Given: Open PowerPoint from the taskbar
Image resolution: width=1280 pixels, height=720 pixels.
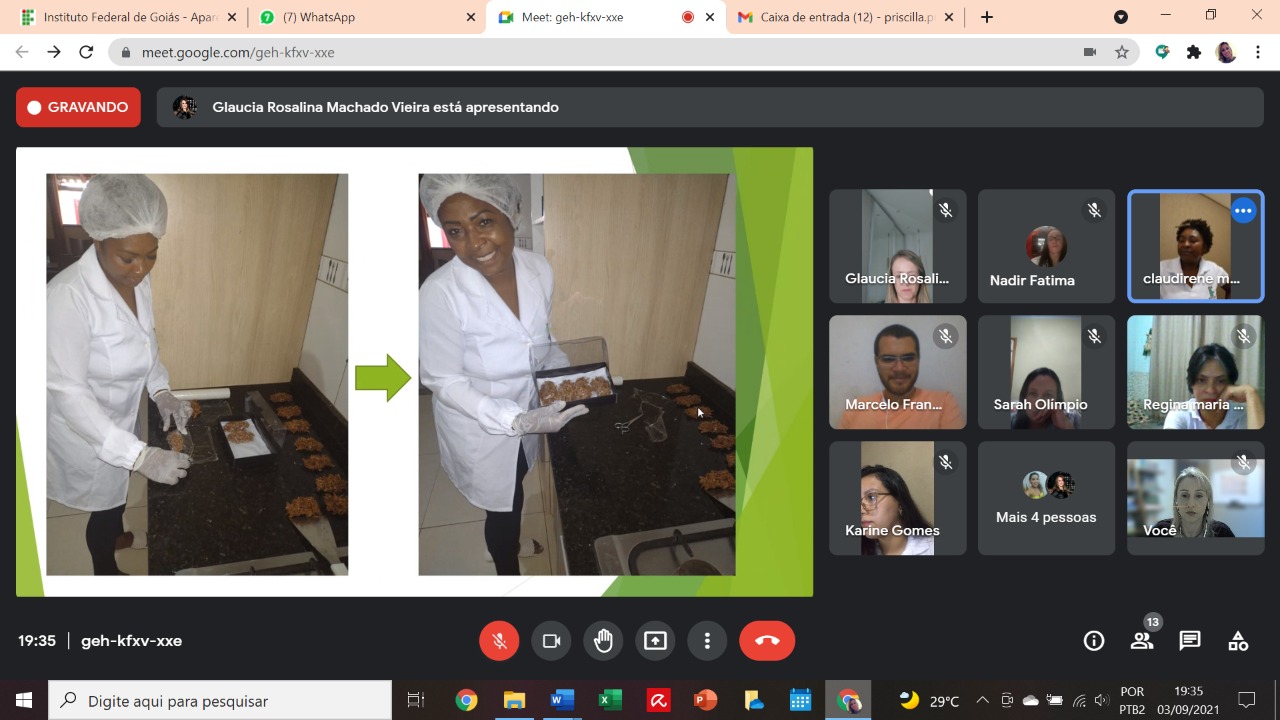Looking at the screenshot, I should [x=705, y=700].
